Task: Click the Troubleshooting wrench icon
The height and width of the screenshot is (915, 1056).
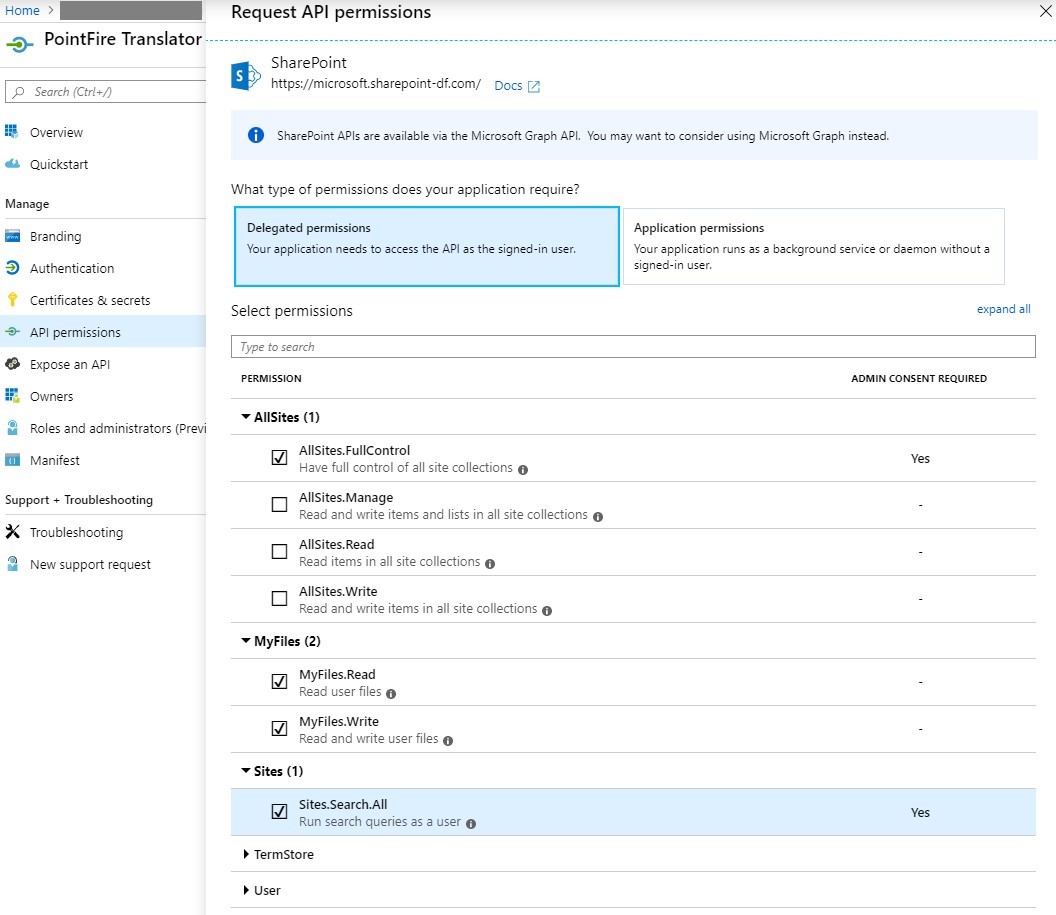Action: (x=12, y=531)
